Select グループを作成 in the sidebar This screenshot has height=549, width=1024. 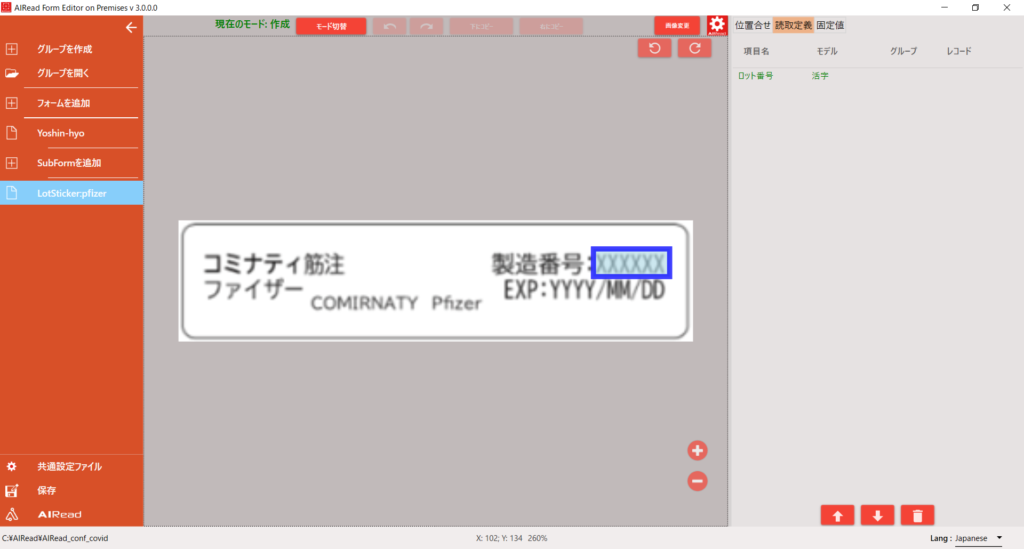pyautogui.click(x=64, y=49)
